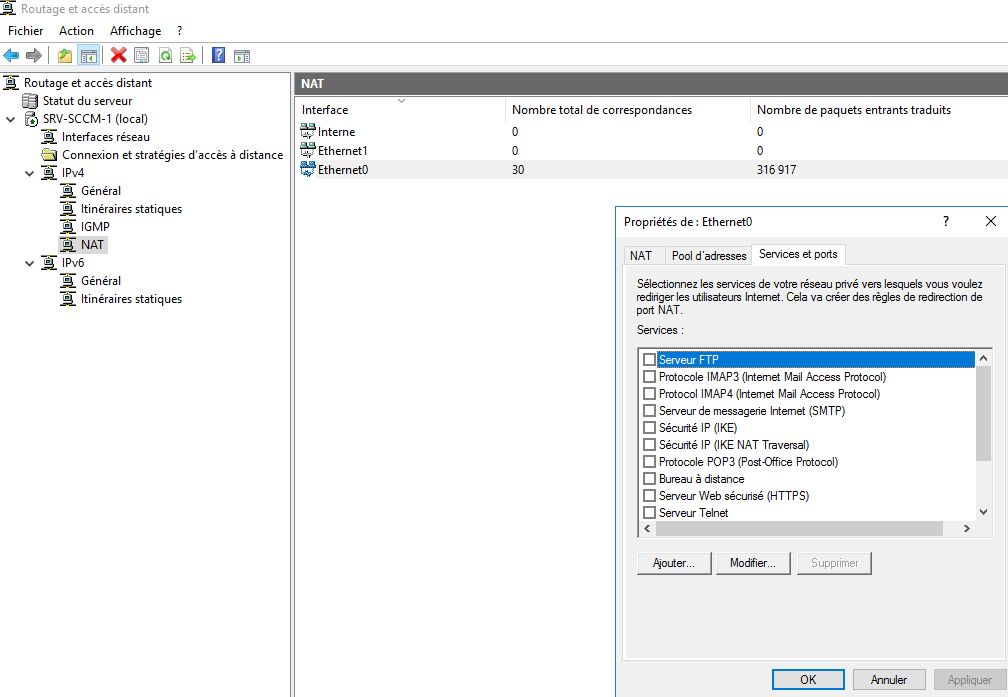The height and width of the screenshot is (697, 1008).
Task: Collapse the IPv6 tree branch
Action: [x=29, y=263]
